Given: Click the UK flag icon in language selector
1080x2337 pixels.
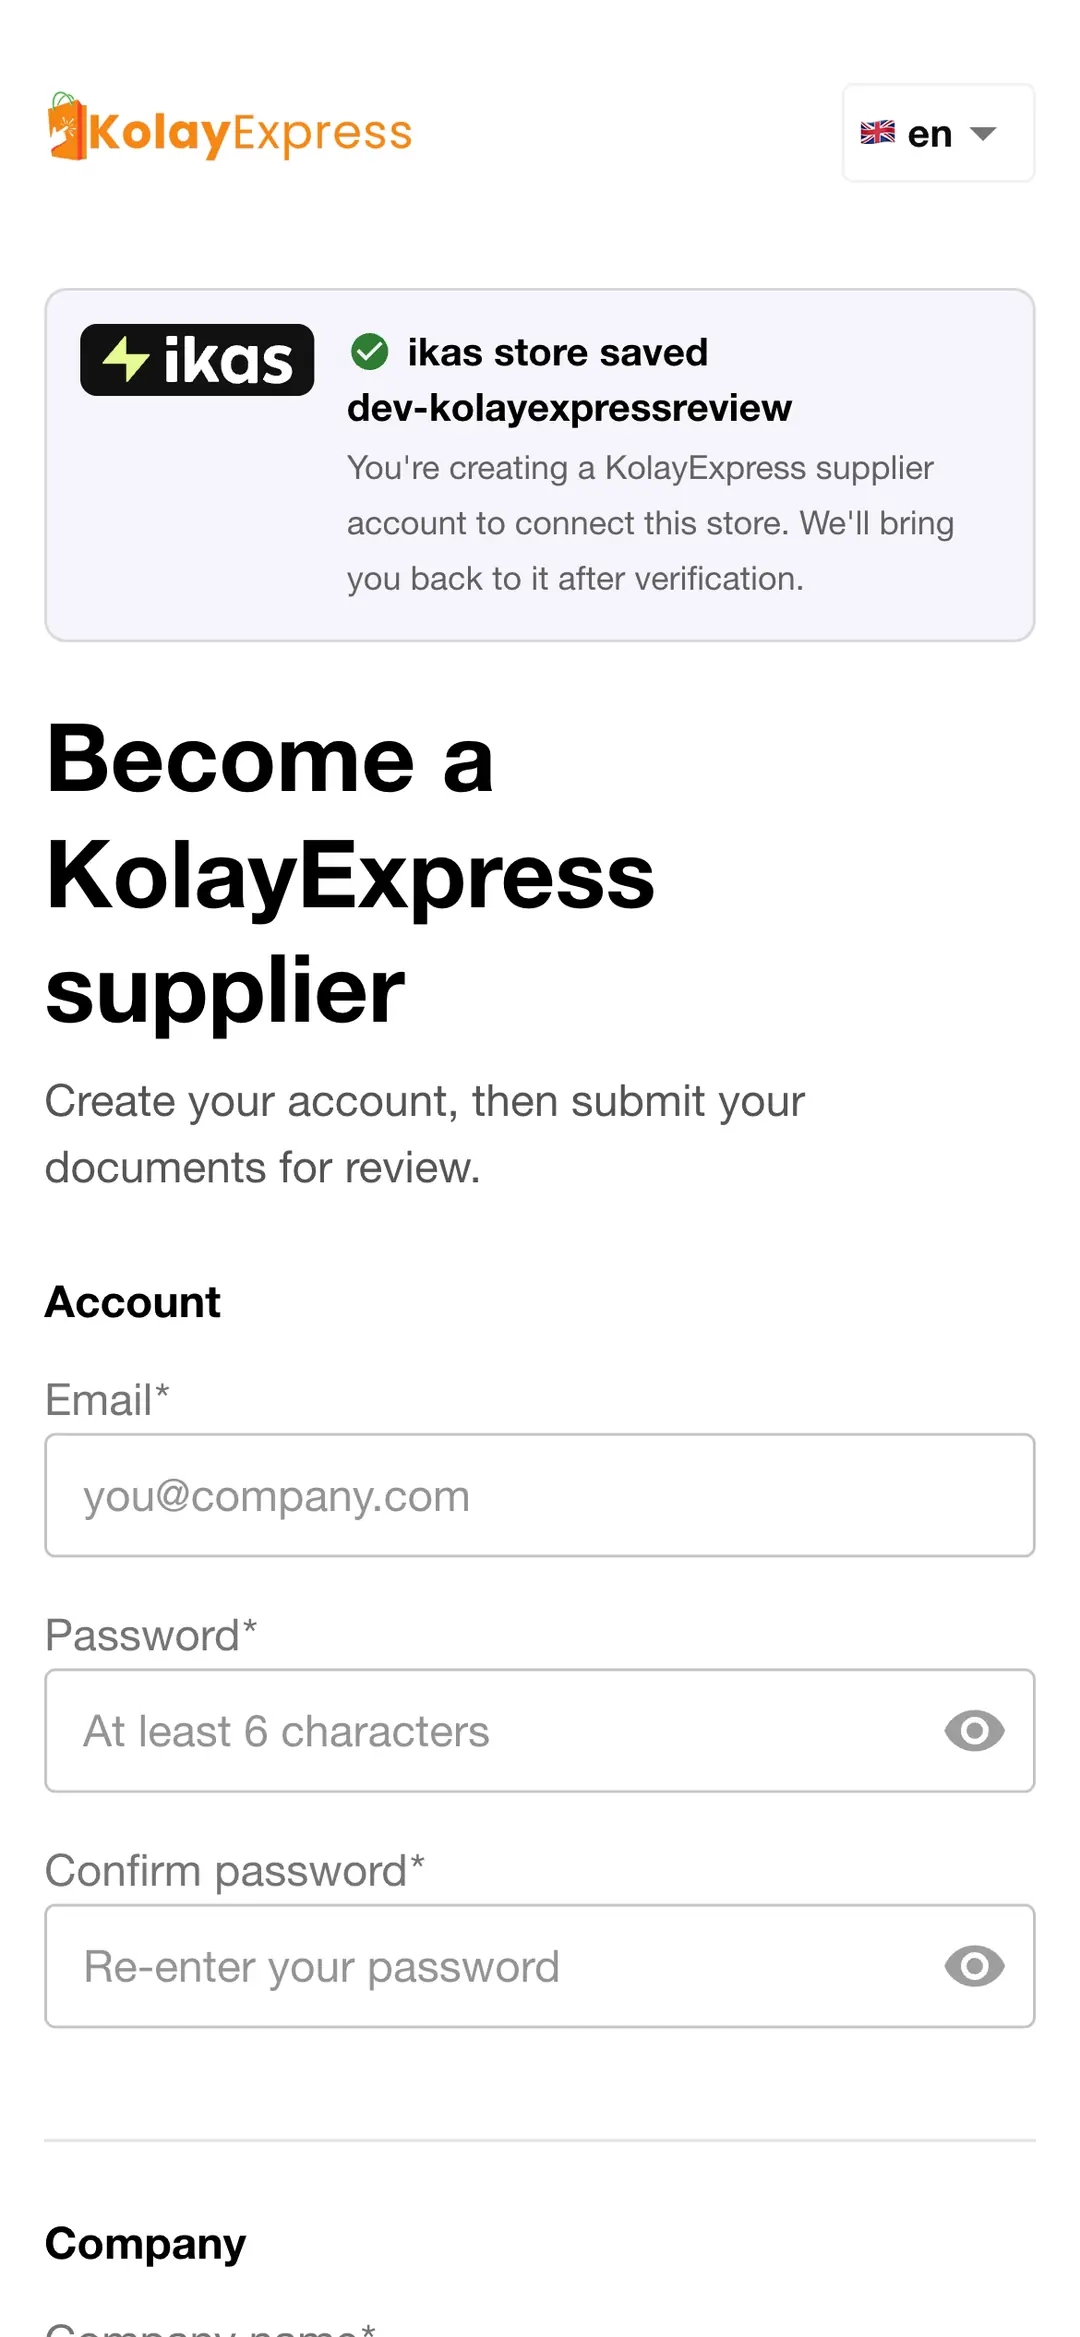Looking at the screenshot, I should click(877, 133).
